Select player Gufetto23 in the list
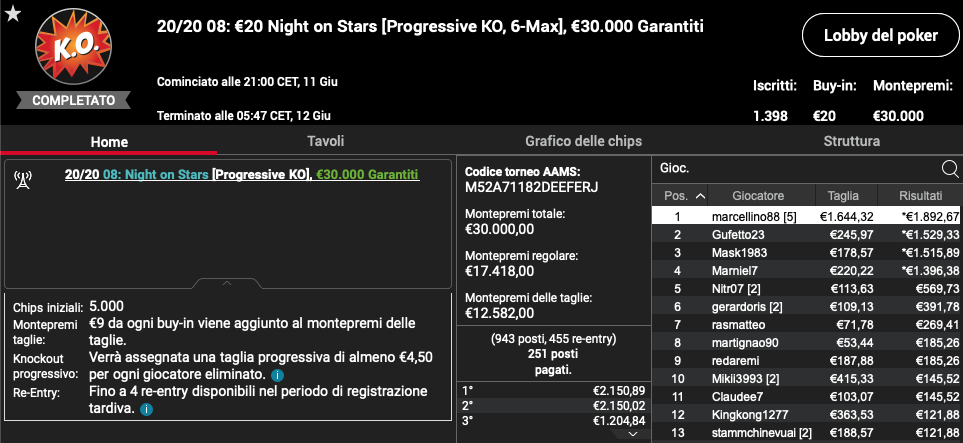 806,235
